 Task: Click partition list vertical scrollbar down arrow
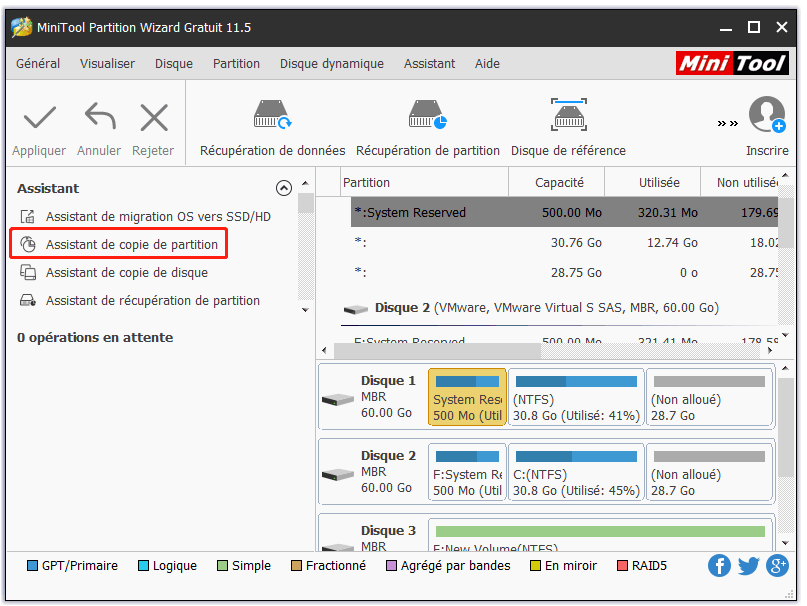pyautogui.click(x=785, y=335)
